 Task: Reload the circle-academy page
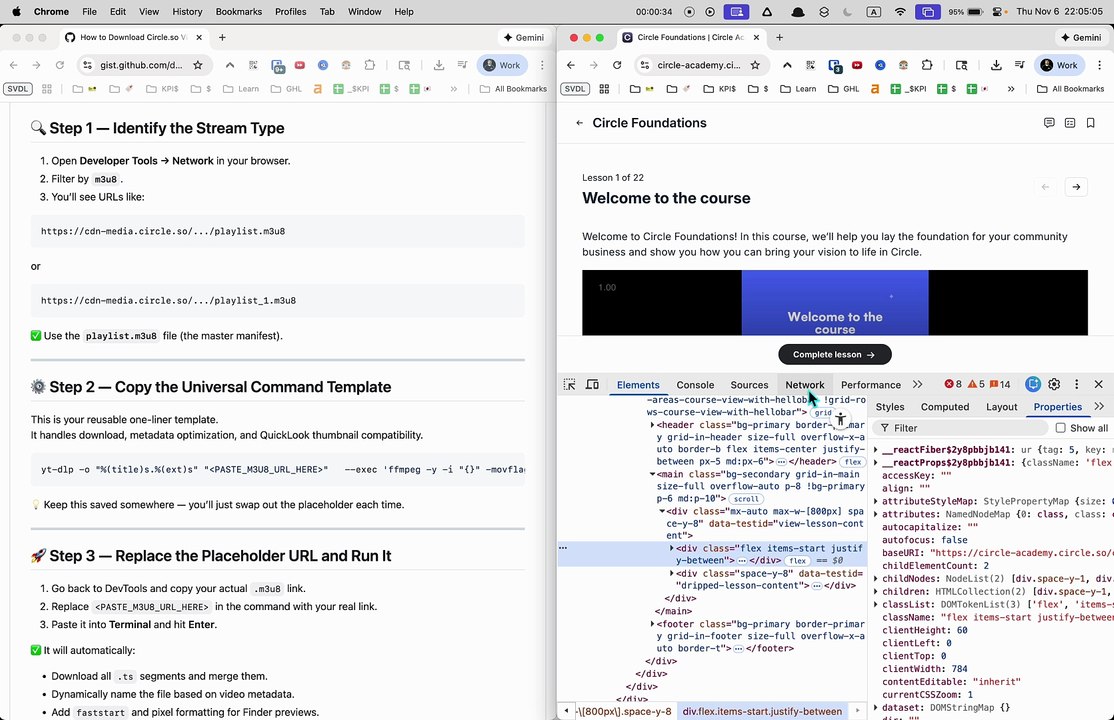(617, 65)
